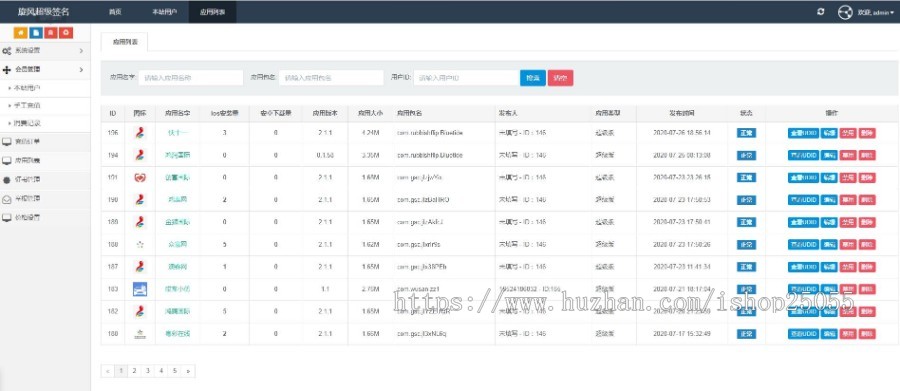The height and width of the screenshot is (391, 900).
Task: Expand the first sidebar menu chevron
Action: click(81, 51)
